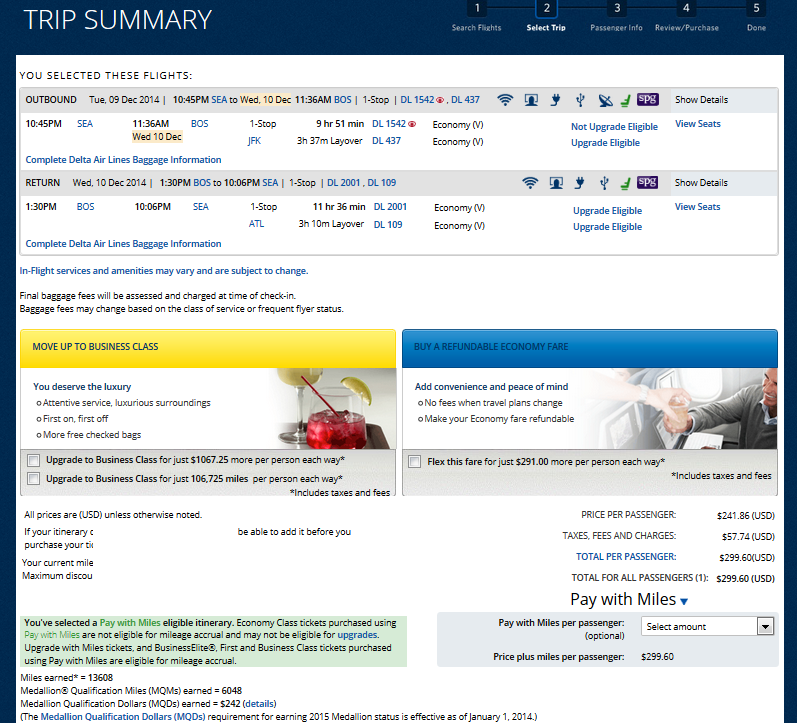Open the Pay with Miles 'Select amount' dropdown
Image resolution: width=797 pixels, height=723 pixels.
709,626
